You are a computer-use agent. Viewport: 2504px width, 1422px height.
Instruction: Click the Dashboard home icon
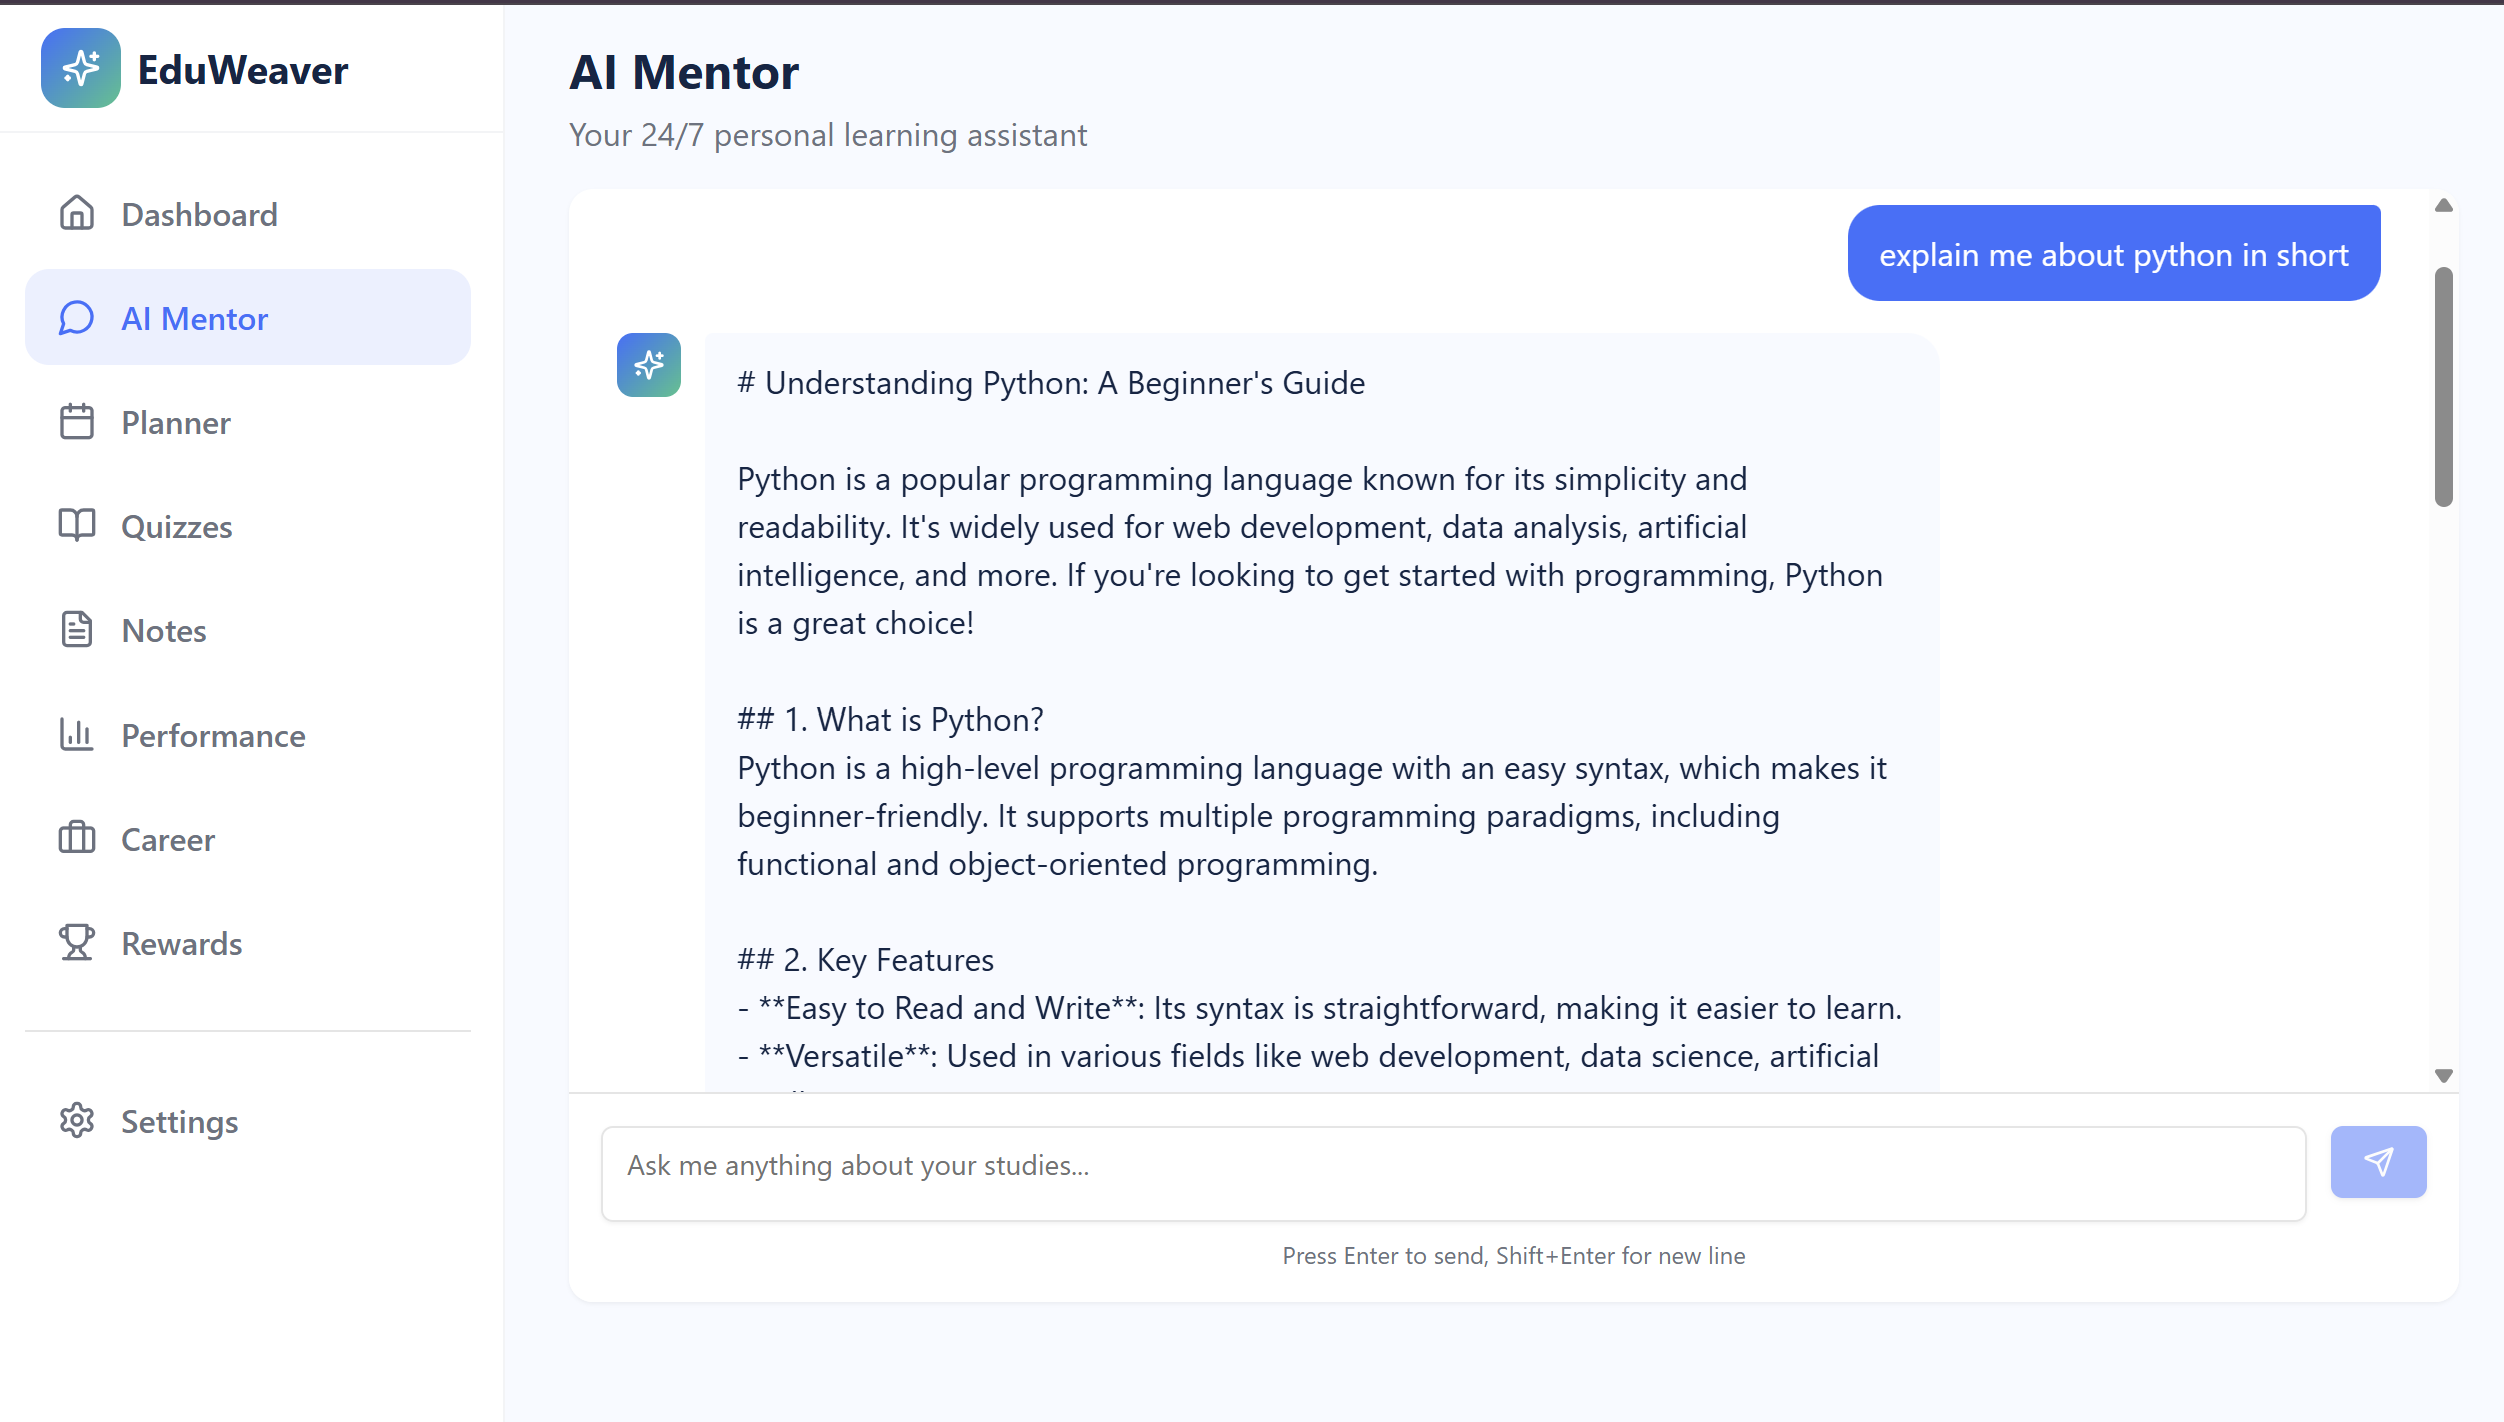point(77,213)
